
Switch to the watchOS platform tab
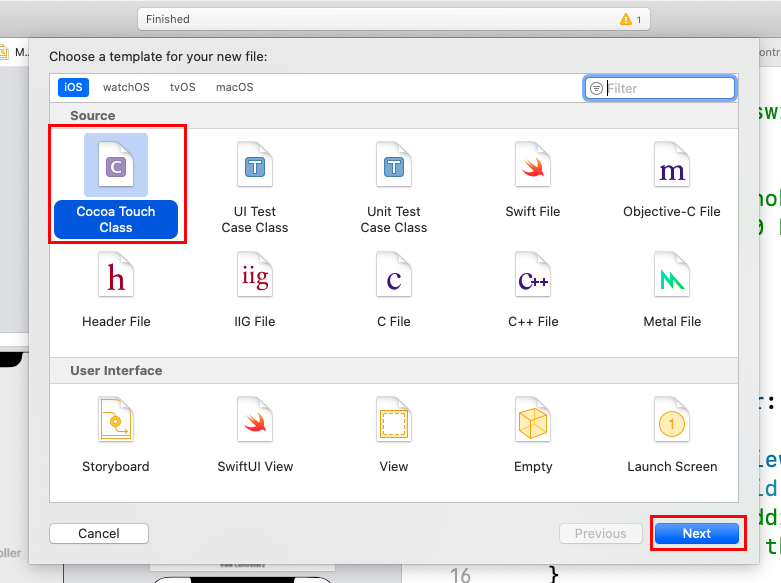[x=126, y=87]
